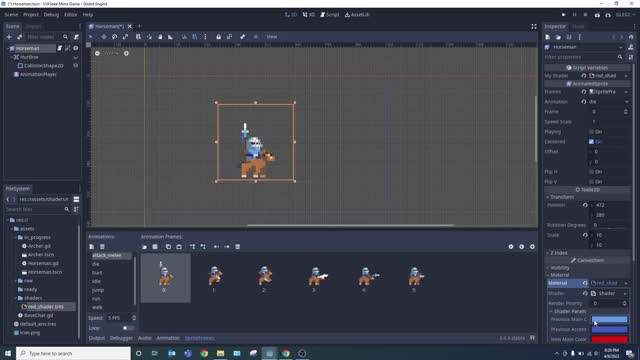Open the Editor menu
This screenshot has height=360, width=640.
[x=70, y=15]
